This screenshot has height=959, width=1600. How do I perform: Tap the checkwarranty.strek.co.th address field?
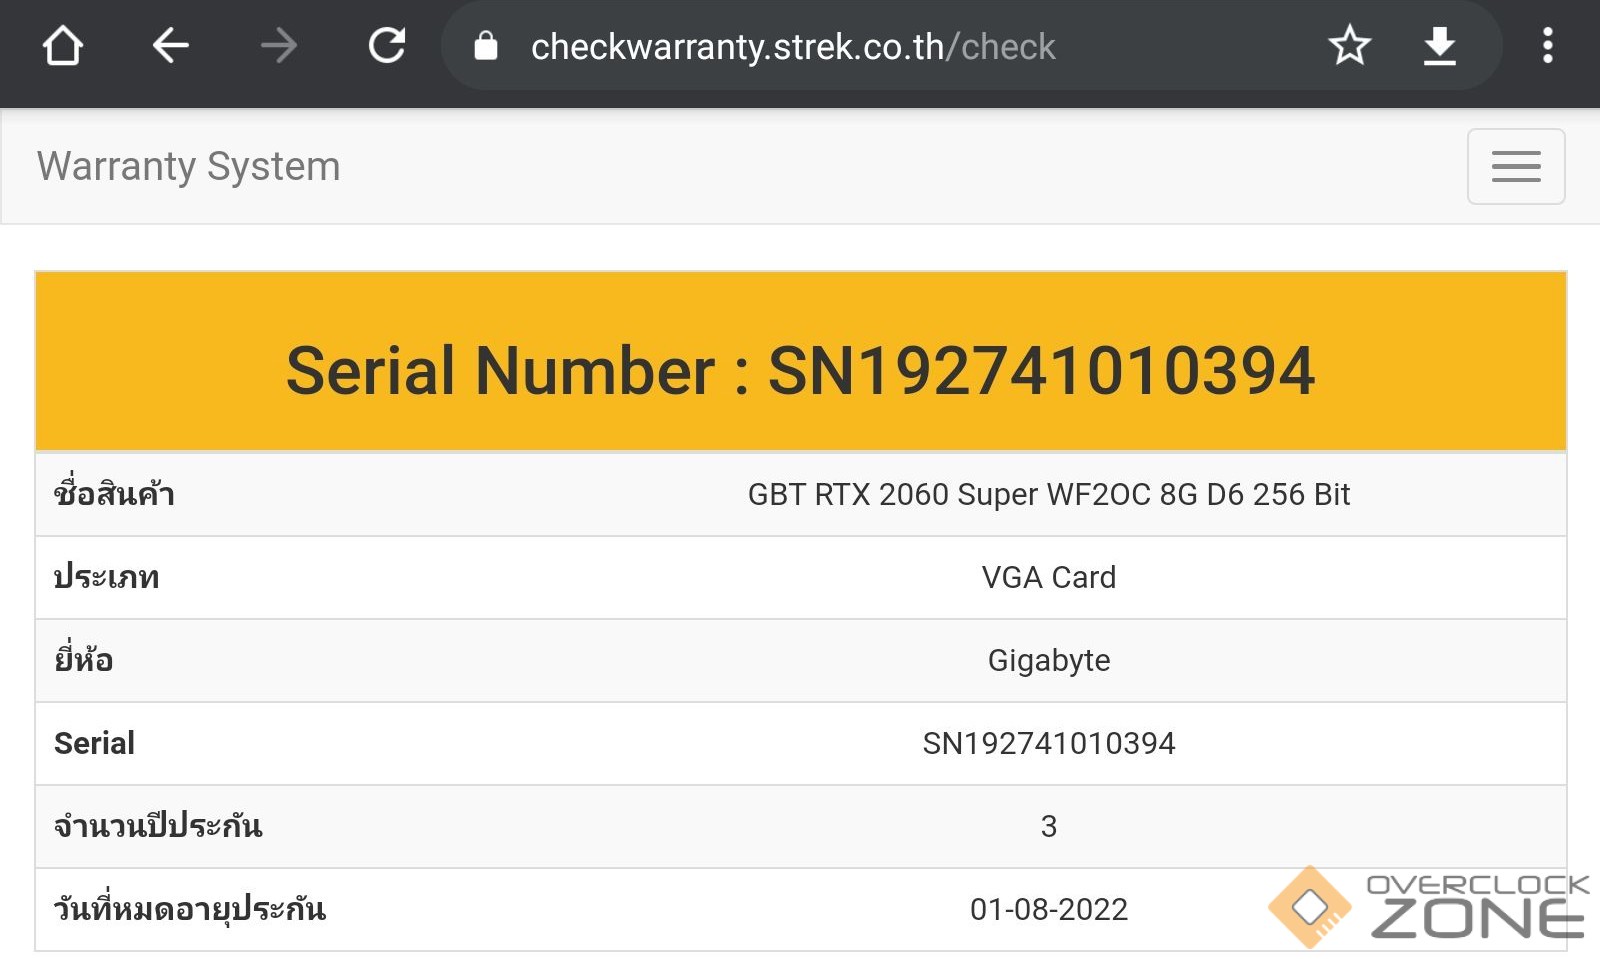click(x=792, y=47)
